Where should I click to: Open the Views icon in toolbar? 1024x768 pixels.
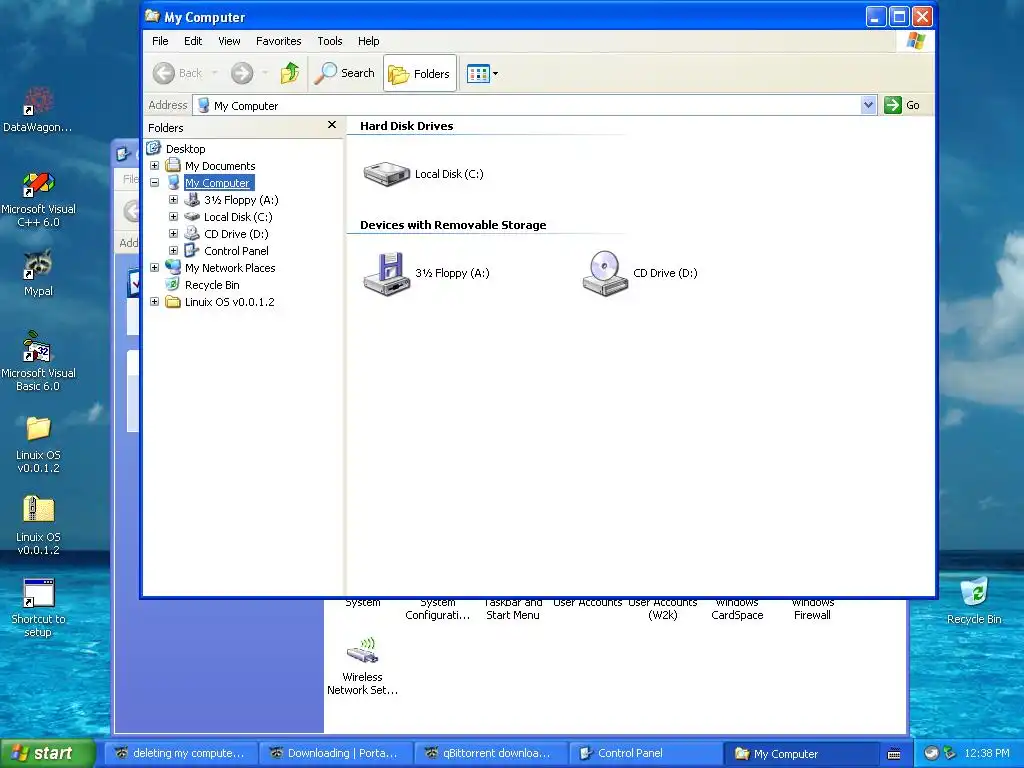pyautogui.click(x=478, y=74)
